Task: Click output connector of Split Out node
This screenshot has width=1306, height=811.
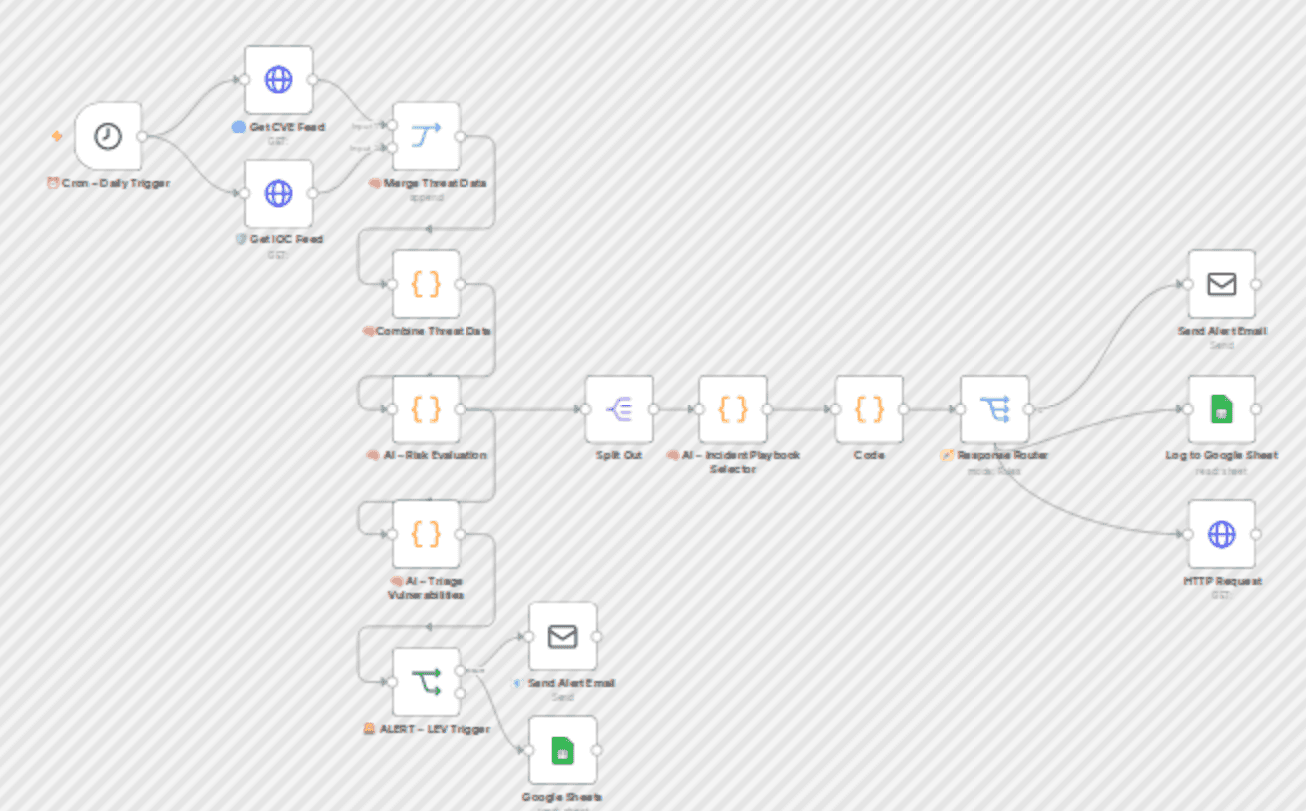Action: pos(653,409)
